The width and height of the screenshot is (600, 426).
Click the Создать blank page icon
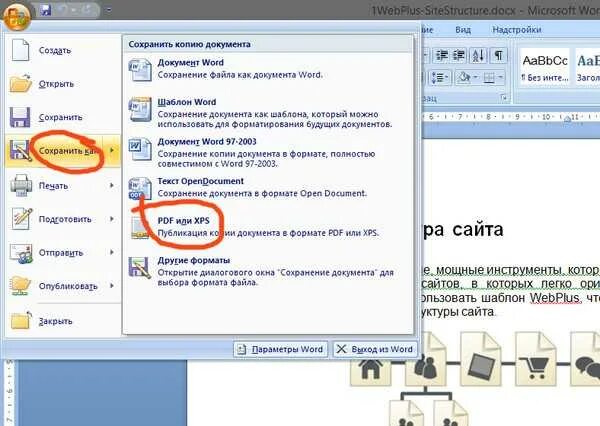[x=20, y=50]
